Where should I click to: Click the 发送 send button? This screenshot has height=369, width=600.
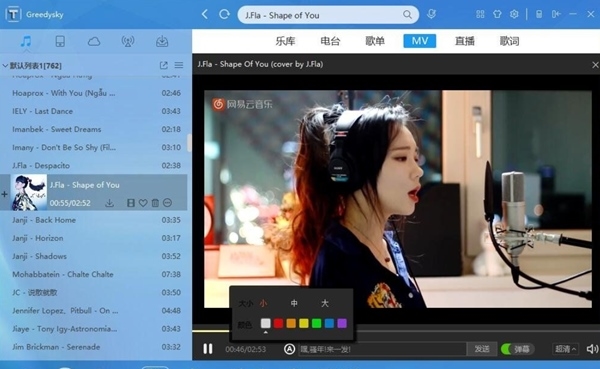[481, 349]
